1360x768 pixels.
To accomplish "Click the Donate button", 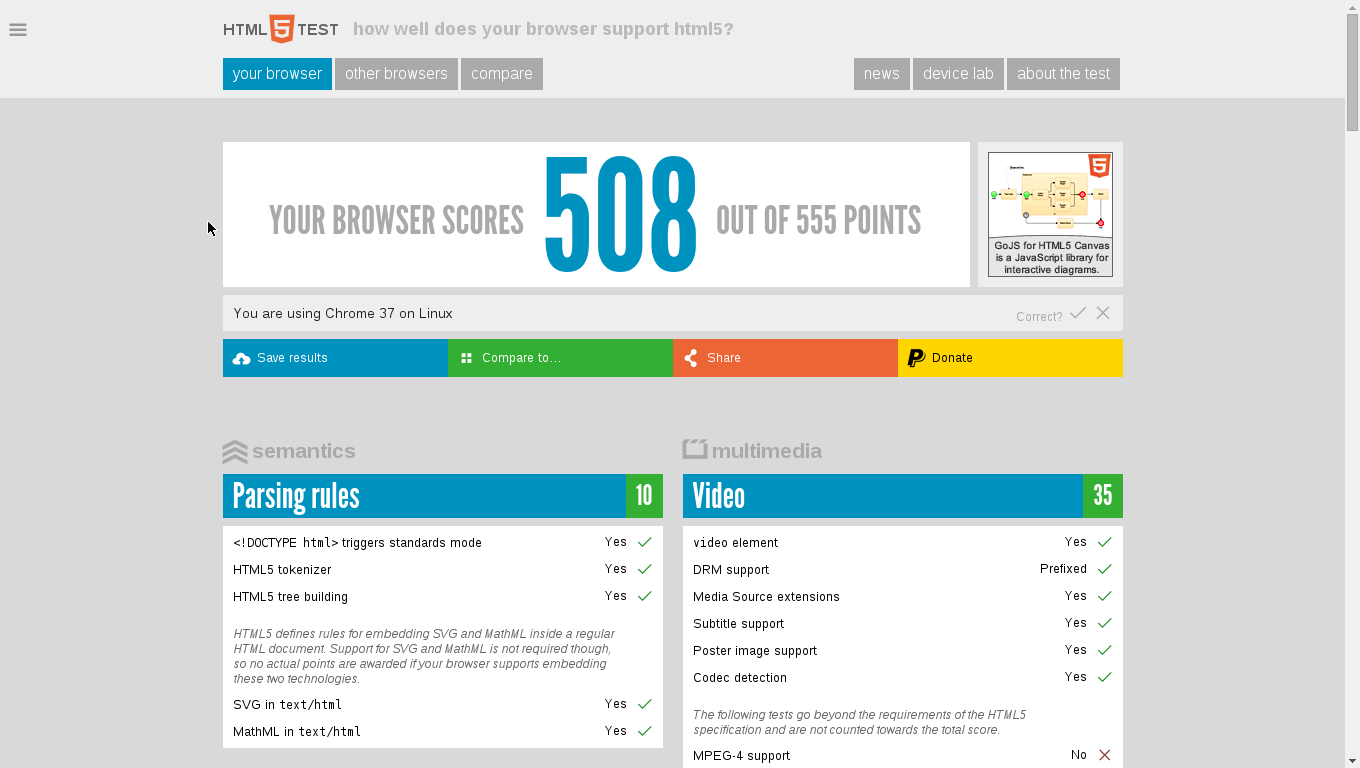I will pos(1010,358).
